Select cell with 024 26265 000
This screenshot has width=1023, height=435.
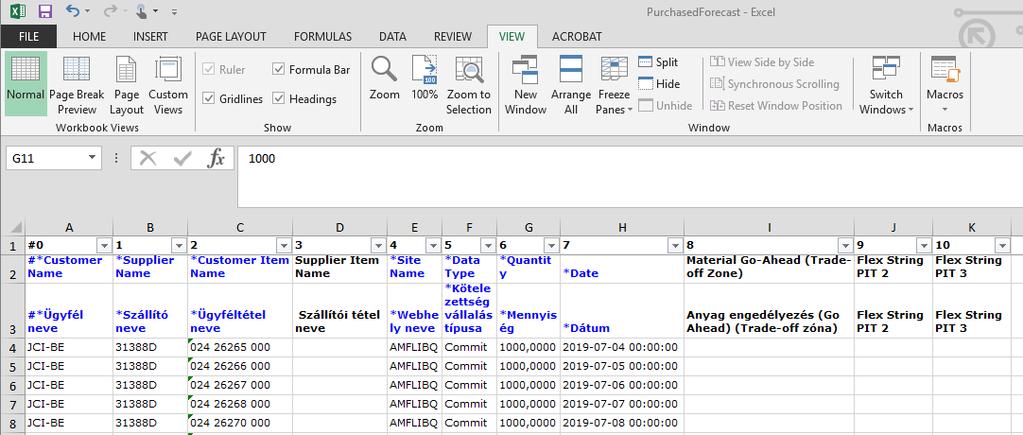pos(240,348)
